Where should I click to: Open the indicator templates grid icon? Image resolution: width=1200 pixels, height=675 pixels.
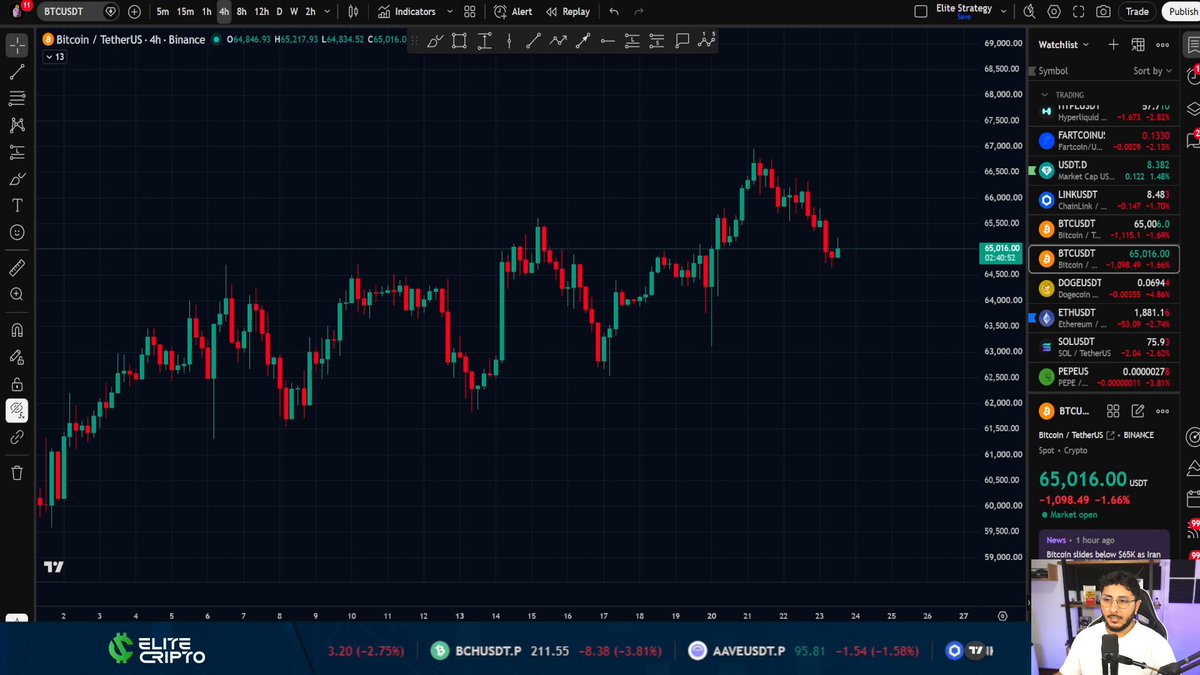(x=469, y=12)
